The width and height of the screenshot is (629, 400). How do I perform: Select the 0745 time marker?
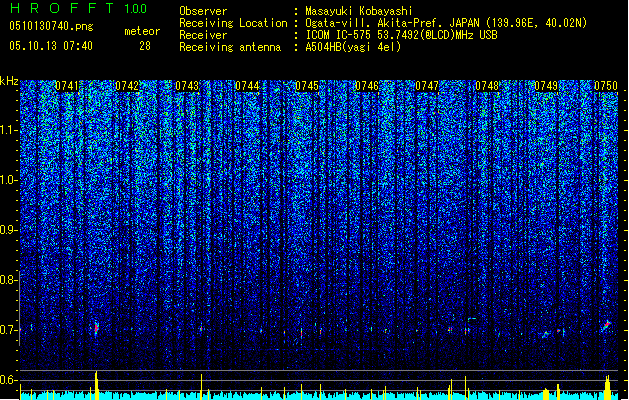pos(307,86)
